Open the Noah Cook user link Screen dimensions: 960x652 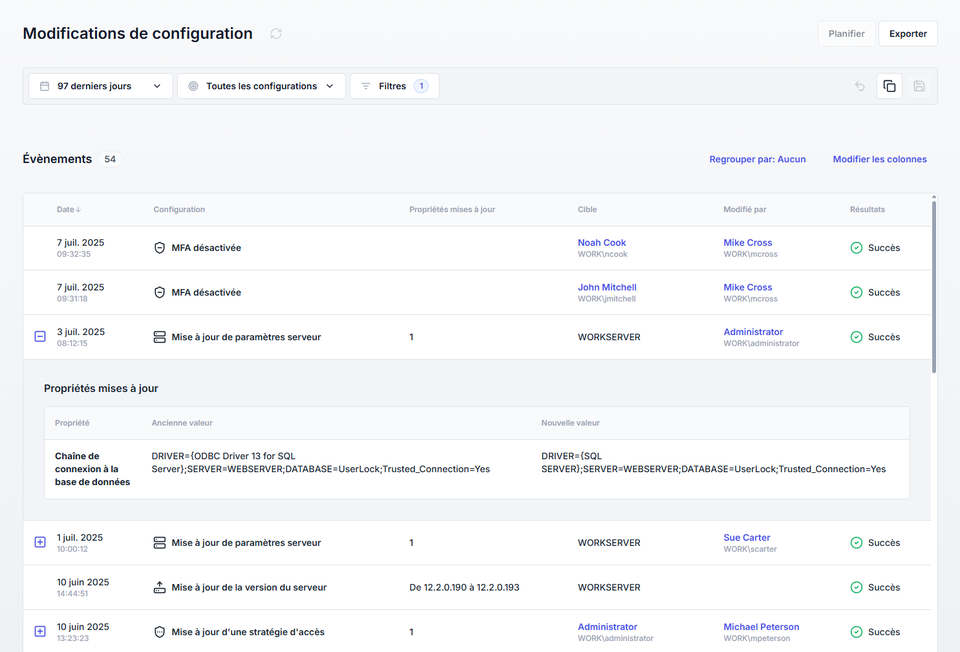pyautogui.click(x=601, y=242)
